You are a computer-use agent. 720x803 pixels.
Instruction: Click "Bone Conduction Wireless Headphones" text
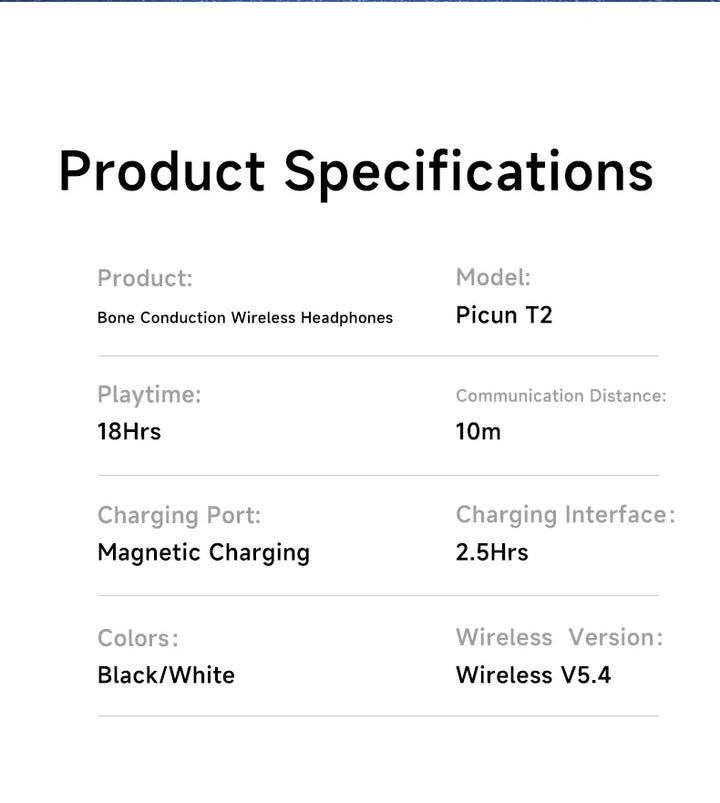coord(245,318)
